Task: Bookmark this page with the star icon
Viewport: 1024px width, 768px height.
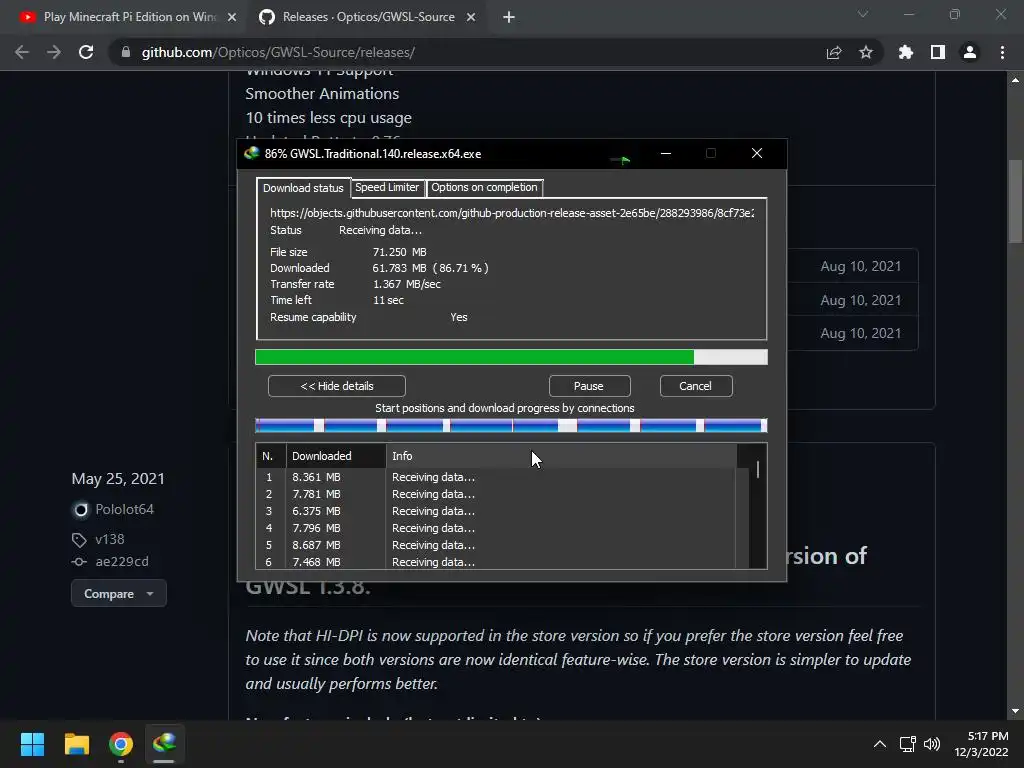Action: [x=866, y=52]
